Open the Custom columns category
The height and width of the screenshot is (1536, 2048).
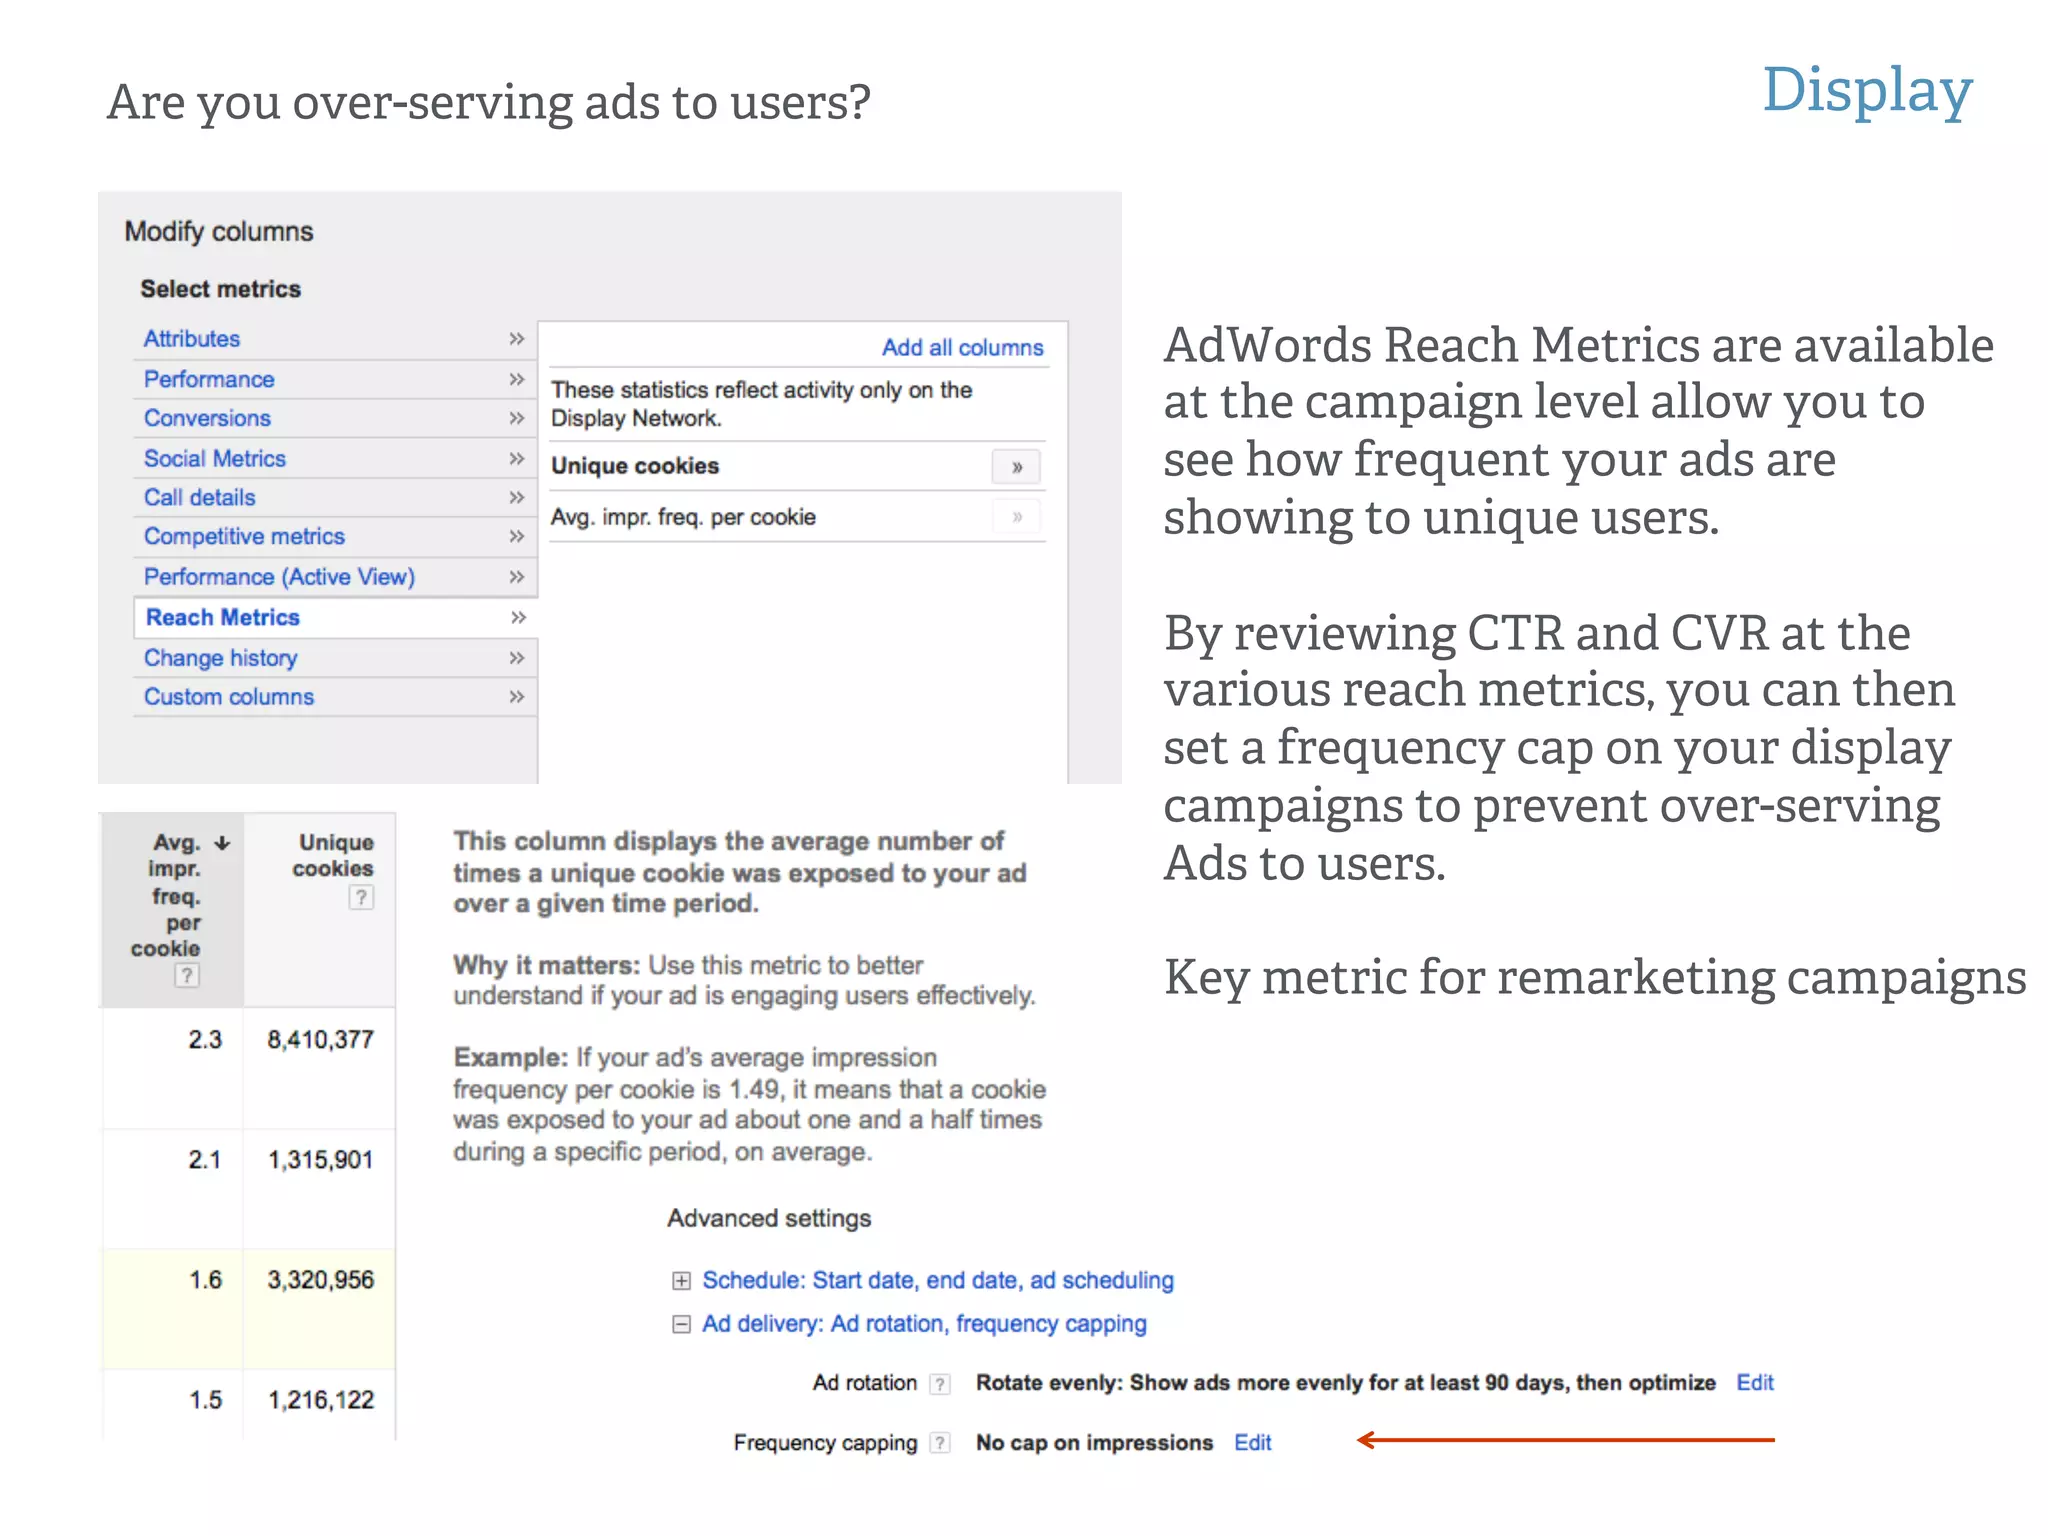coord(229,697)
